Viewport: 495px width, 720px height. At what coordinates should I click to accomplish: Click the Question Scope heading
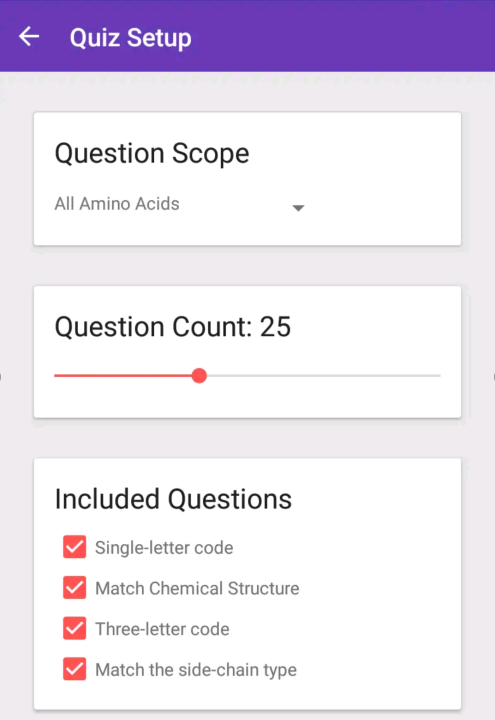coord(152,153)
